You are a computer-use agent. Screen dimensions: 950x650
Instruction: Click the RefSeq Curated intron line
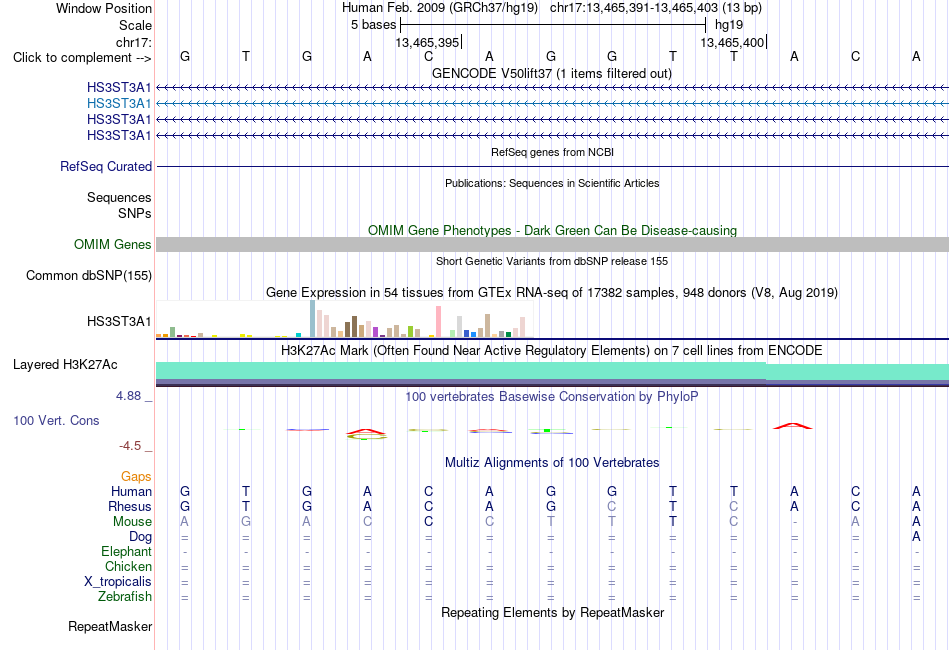[552, 167]
